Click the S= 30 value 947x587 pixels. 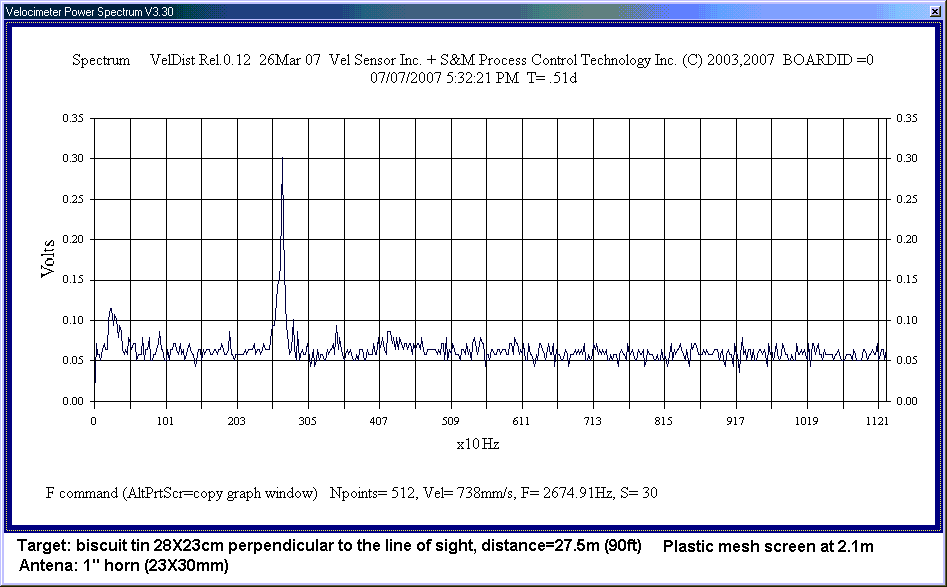pyautogui.click(x=639, y=493)
